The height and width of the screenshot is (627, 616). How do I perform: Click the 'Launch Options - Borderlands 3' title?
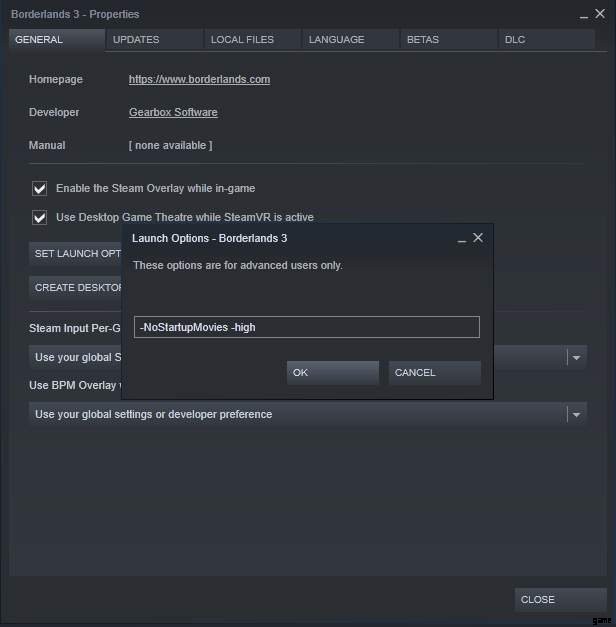[210, 238]
